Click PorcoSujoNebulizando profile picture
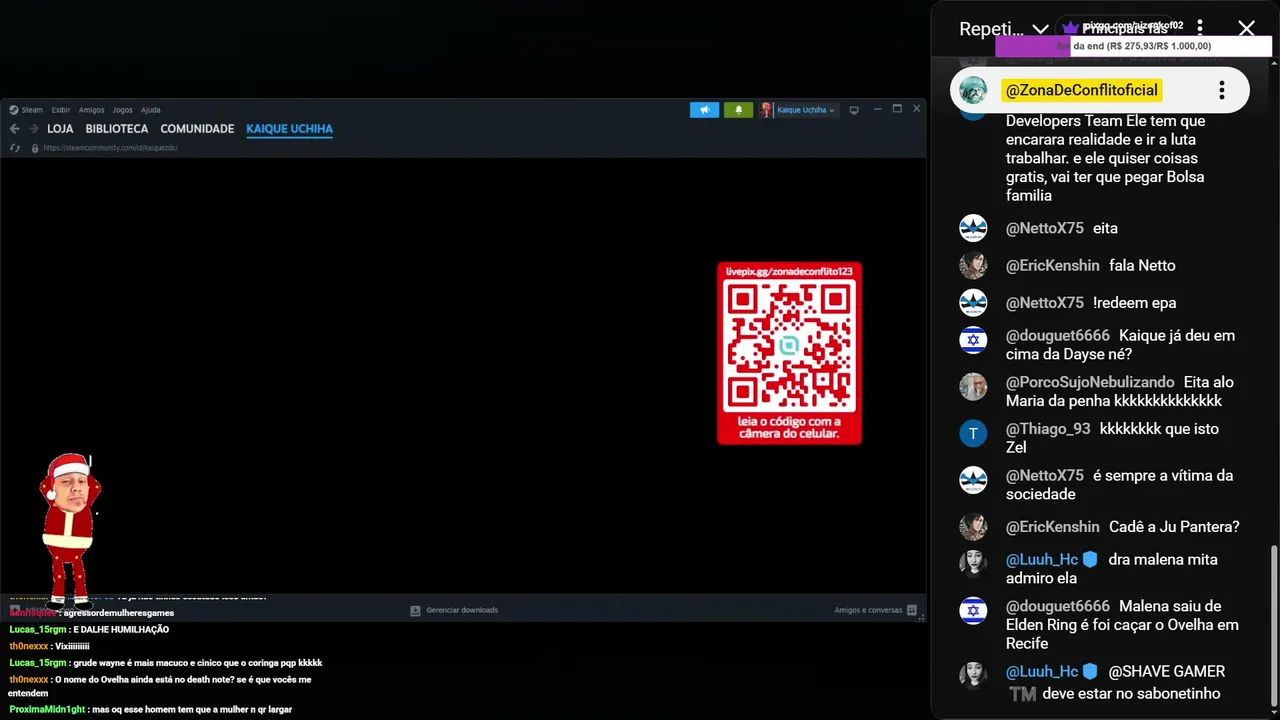Viewport: 1280px width, 720px height. (973, 387)
